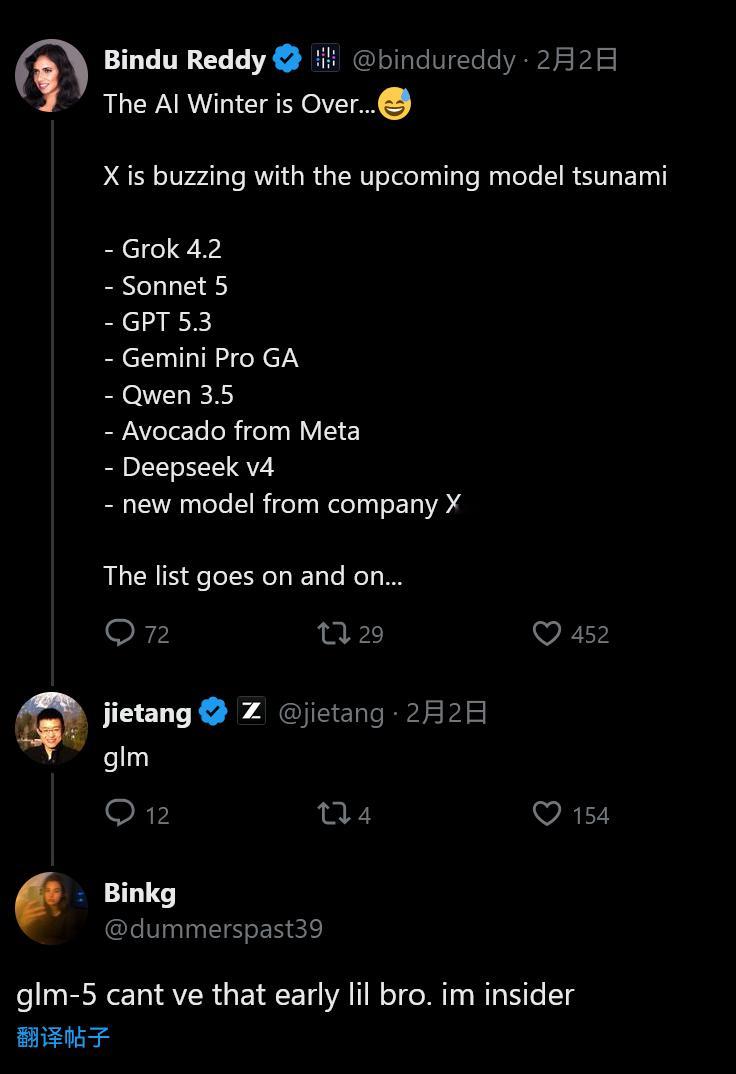Click jietang's blue verified badge
Image resolution: width=736 pixels, height=1074 pixels.
[x=213, y=712]
